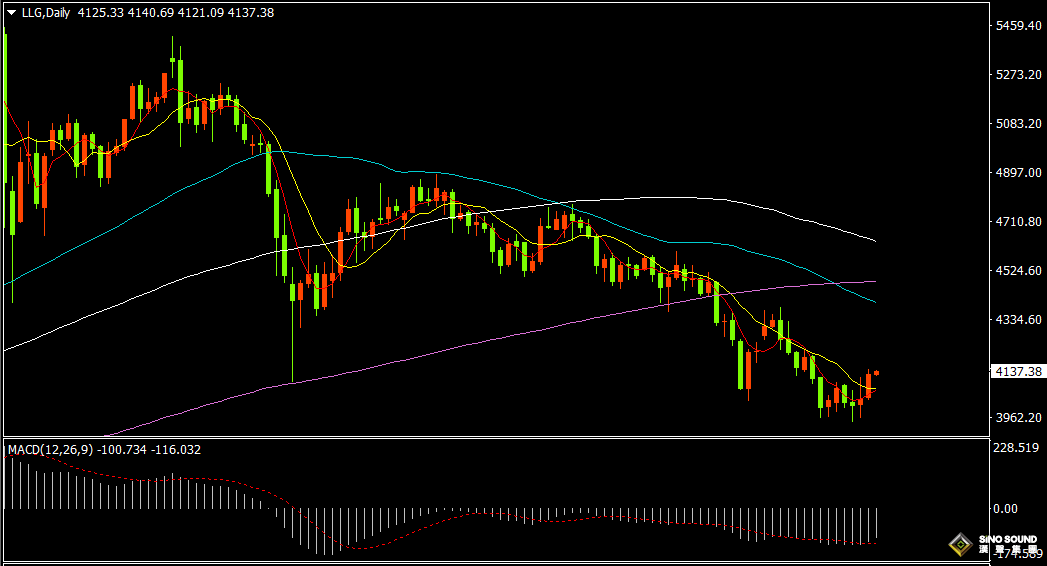The width and height of the screenshot is (1047, 566).
Task: Click the 4334.60 price axis label
Action: click(1018, 320)
